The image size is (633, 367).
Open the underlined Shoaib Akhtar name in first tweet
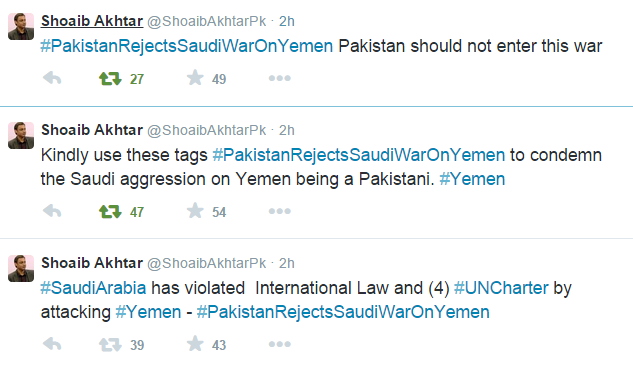tap(92, 21)
